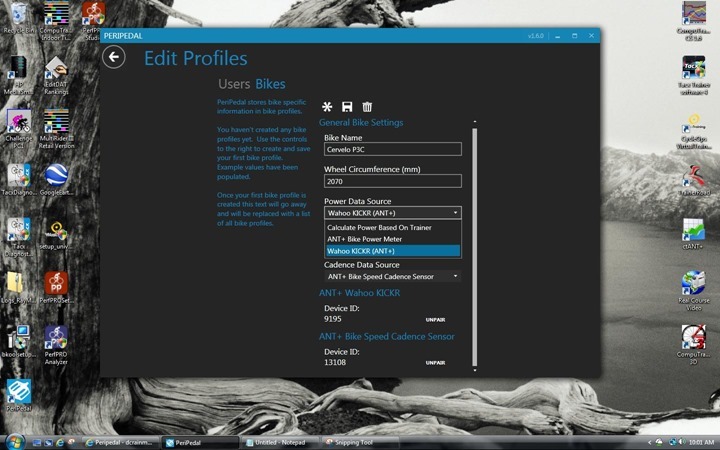Create a new bike profile with asterisk icon
Screen dimensions: 720x450
(327, 107)
